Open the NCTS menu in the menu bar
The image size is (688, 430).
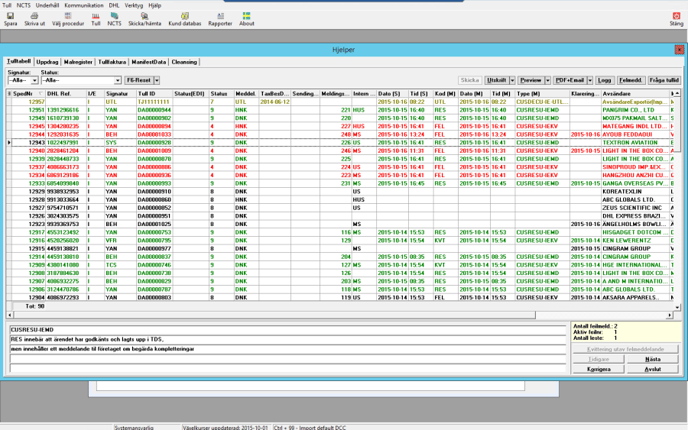pos(24,5)
